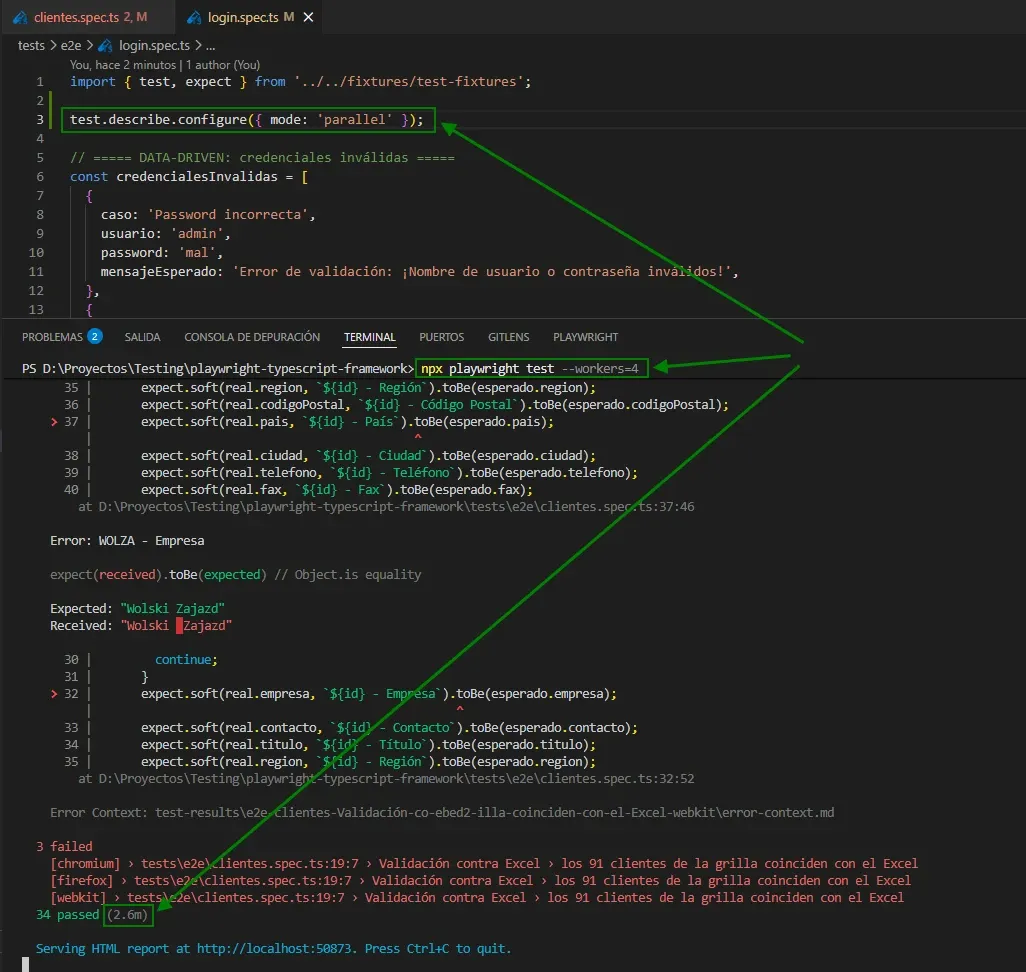This screenshot has width=1026, height=972.
Task: Open the 'tests' breadcrumb folder
Action: 31,46
